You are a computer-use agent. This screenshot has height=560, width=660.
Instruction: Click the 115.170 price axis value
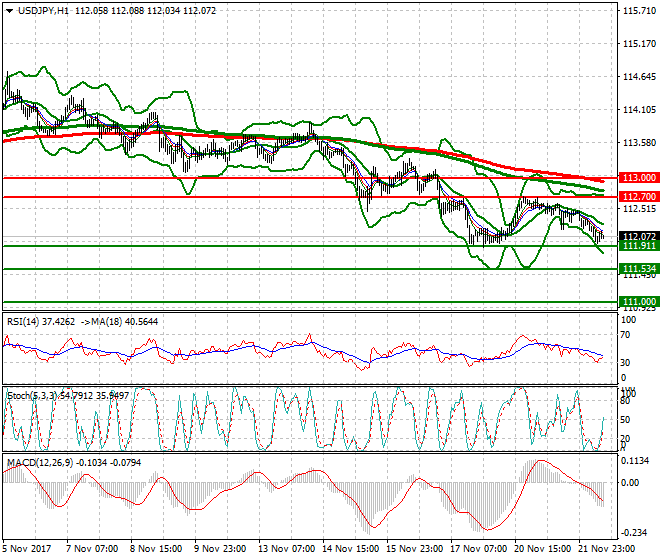pyautogui.click(x=639, y=44)
